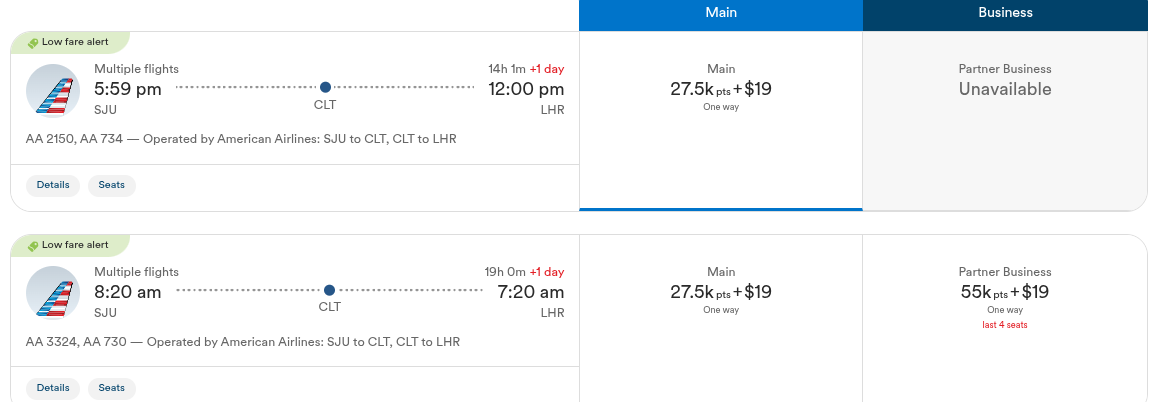Image resolution: width=1154 pixels, height=402 pixels.
Task: Click the low fare tag icon, first flight
Action: [33, 43]
